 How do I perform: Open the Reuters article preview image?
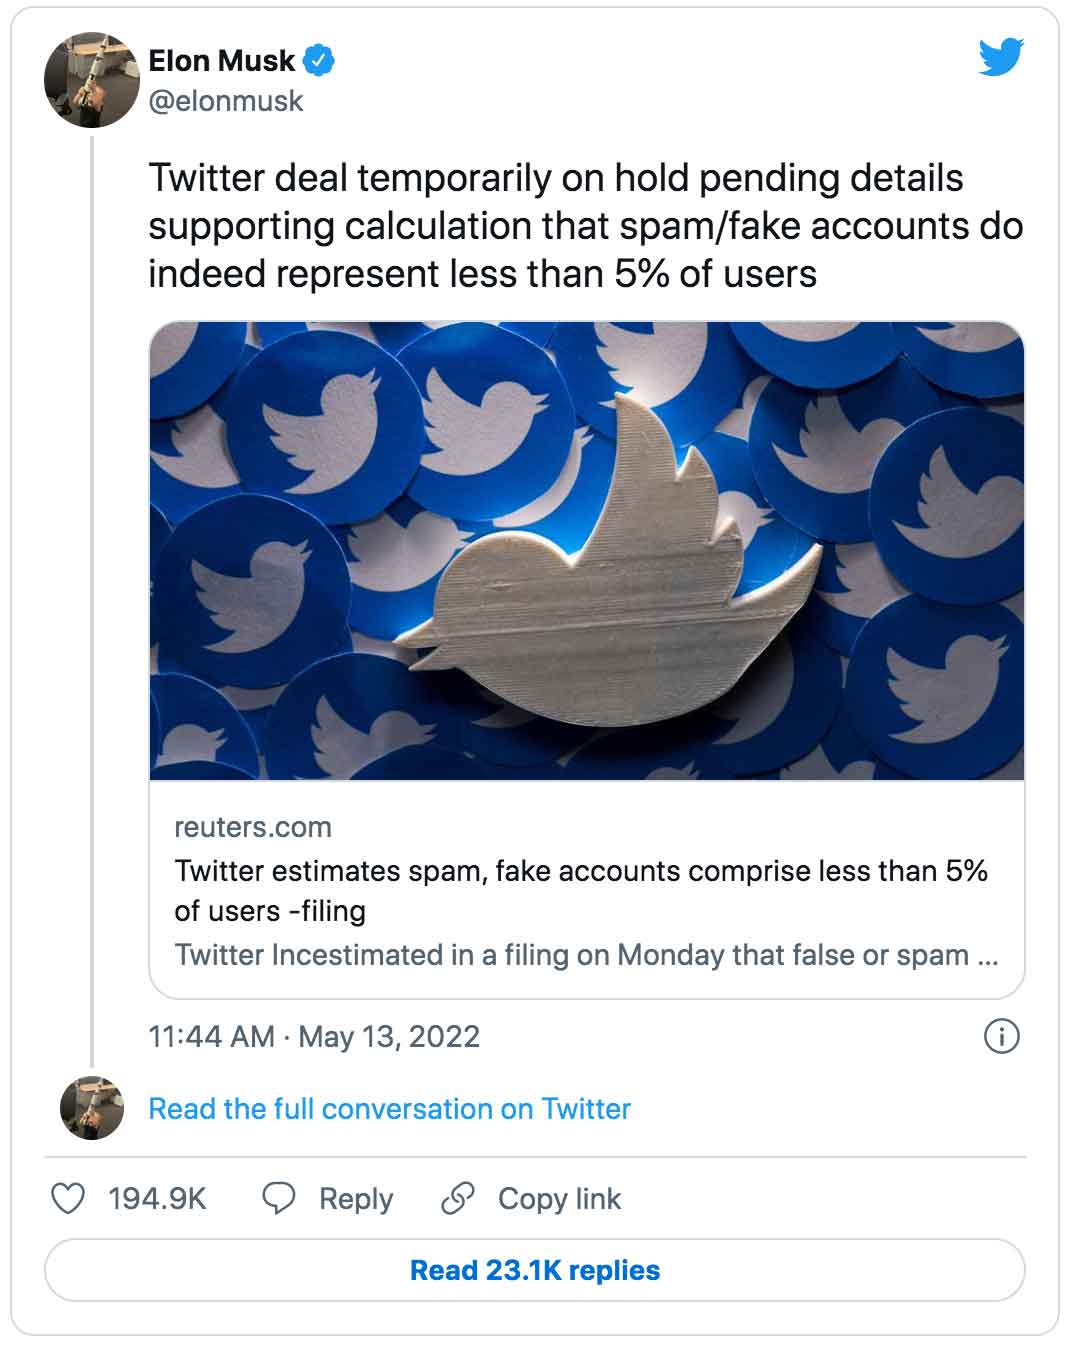coord(587,551)
